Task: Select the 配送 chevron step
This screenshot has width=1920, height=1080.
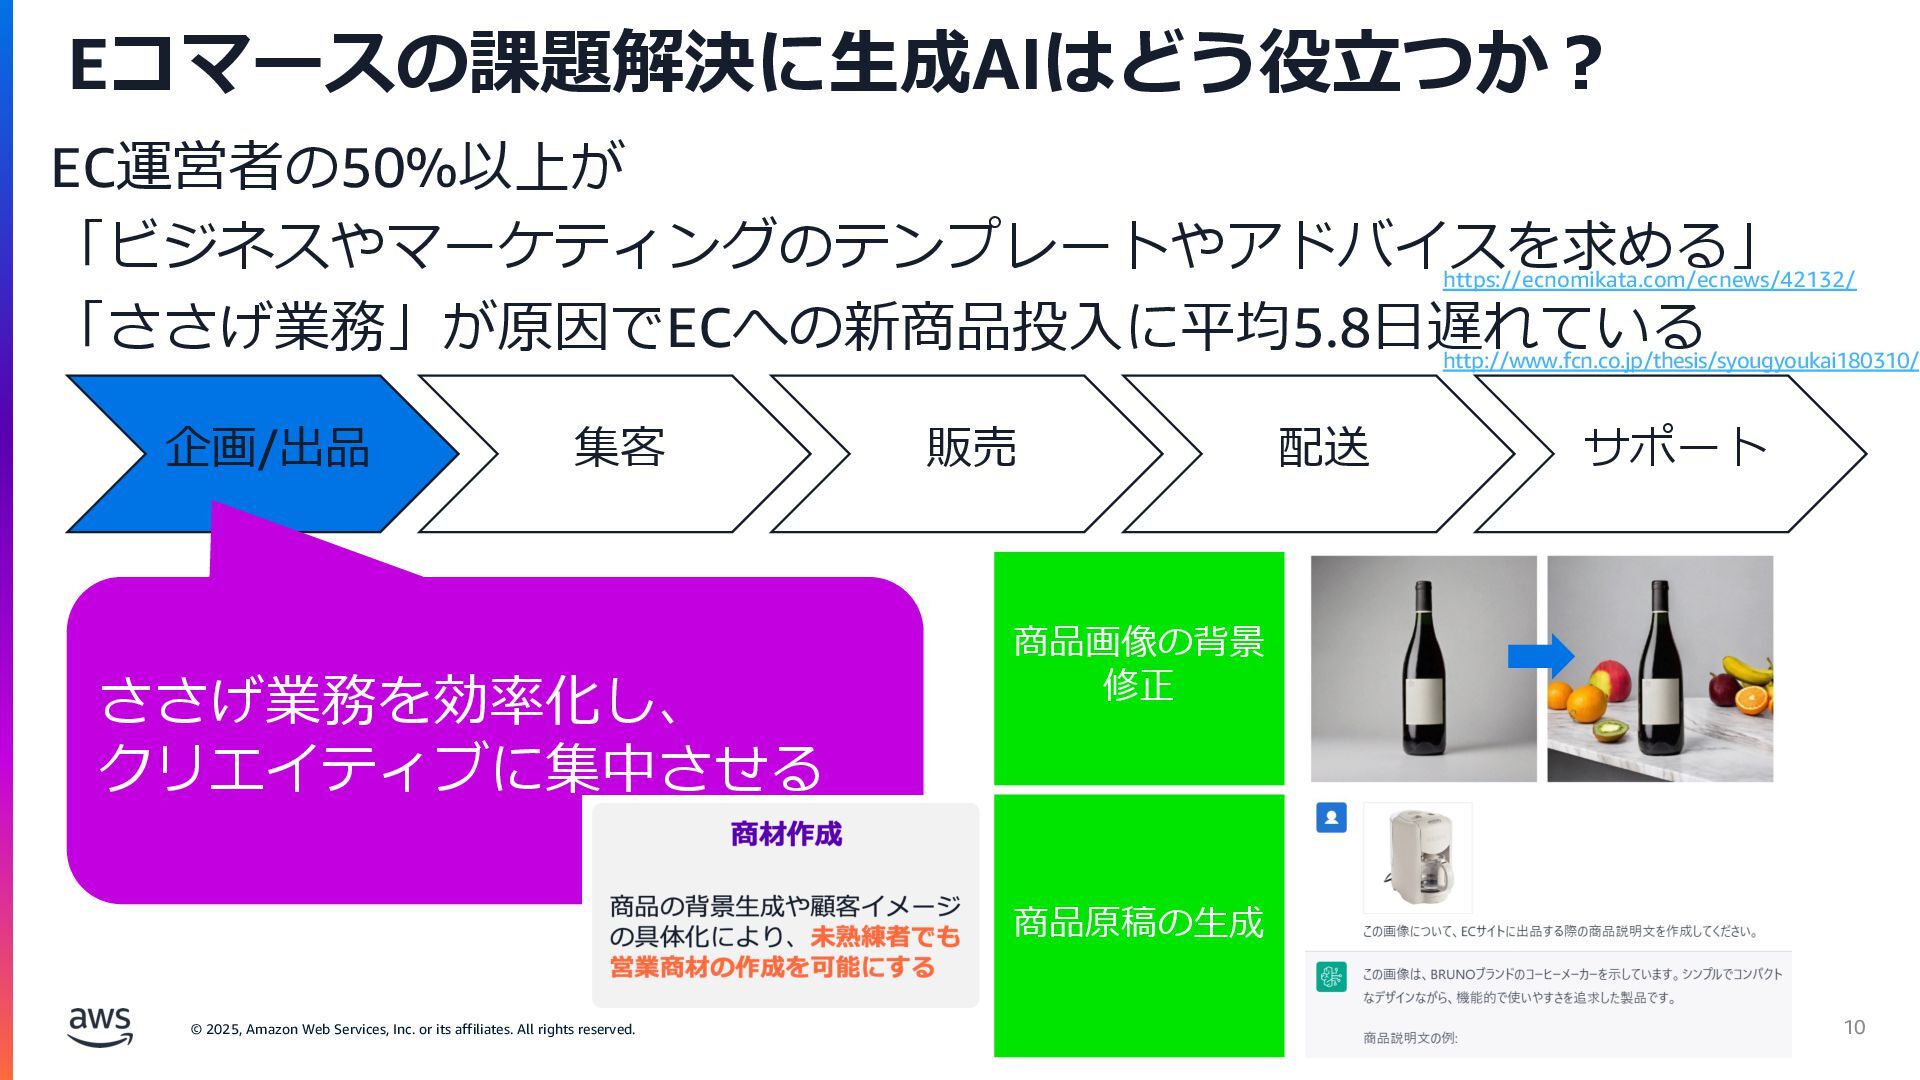Action: [1319, 453]
